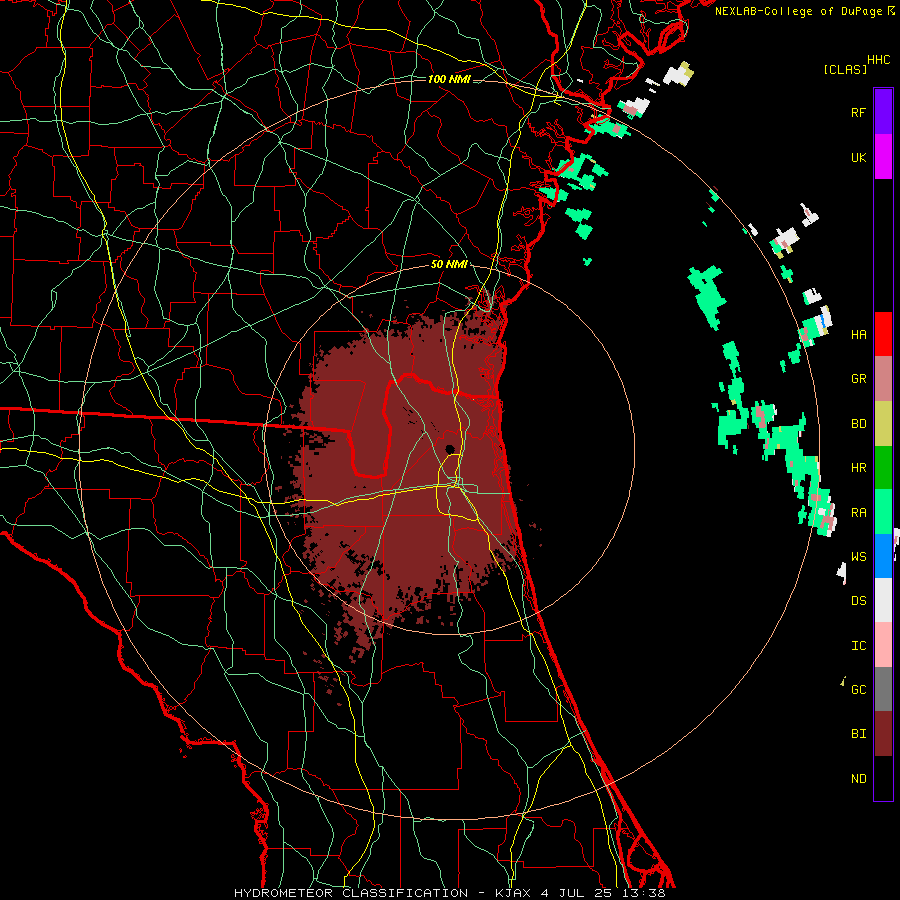This screenshot has width=900, height=900.
Task: Click the WS blue legend swatch
Action: (883, 556)
